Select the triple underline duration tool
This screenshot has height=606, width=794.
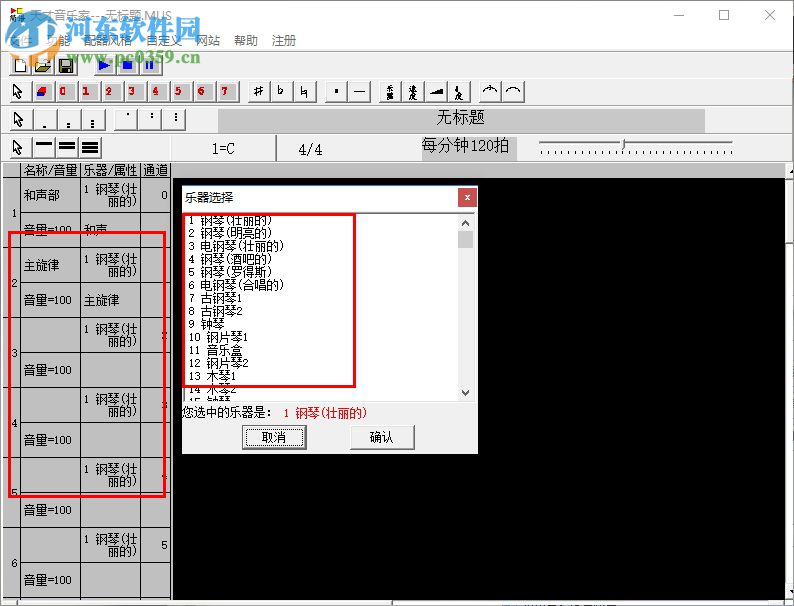(x=90, y=147)
